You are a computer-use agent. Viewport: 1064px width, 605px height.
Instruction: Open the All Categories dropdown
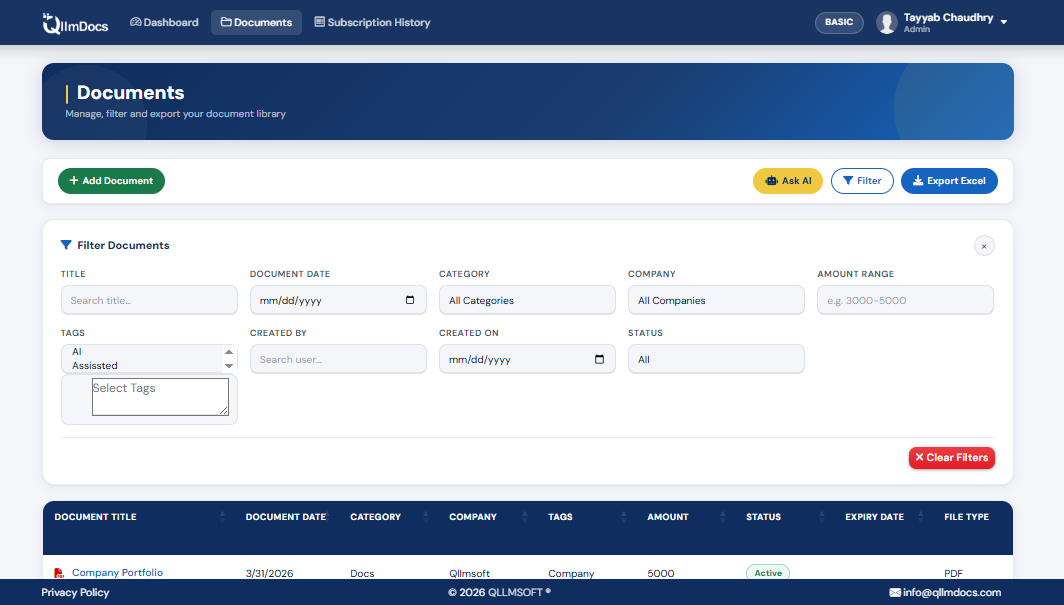[527, 300]
